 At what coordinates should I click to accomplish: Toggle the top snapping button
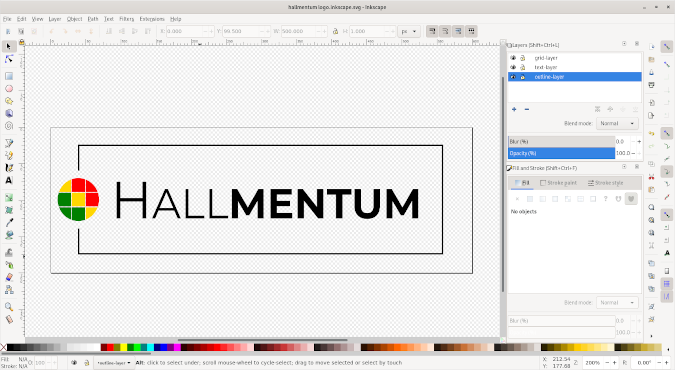(x=667, y=47)
